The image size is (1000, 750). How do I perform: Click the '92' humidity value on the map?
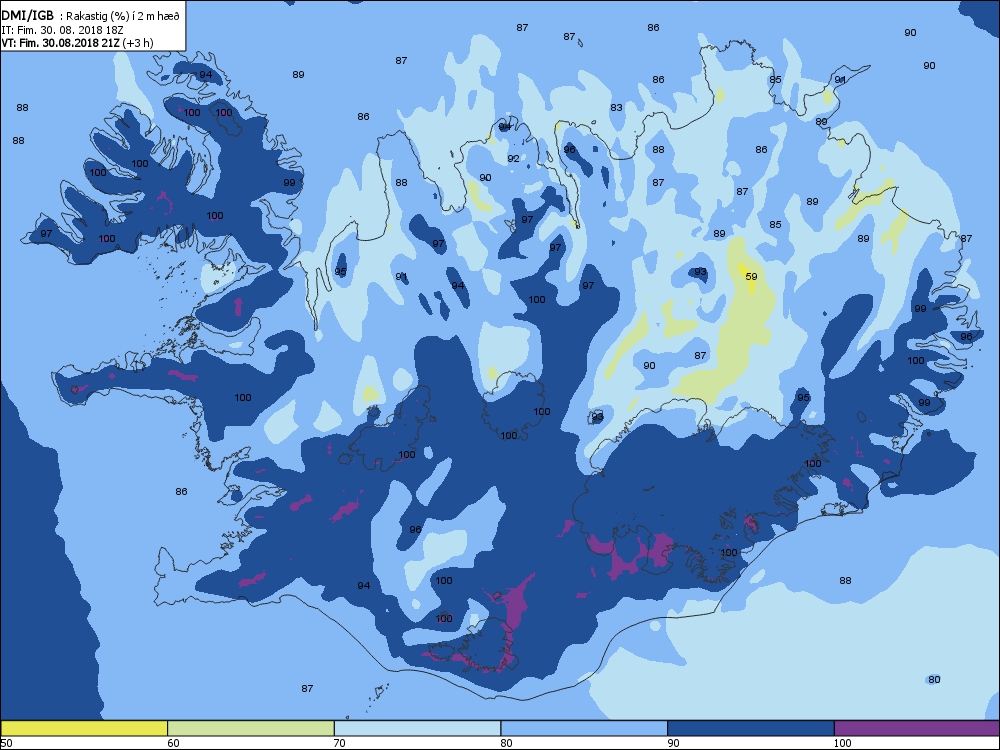[513, 158]
